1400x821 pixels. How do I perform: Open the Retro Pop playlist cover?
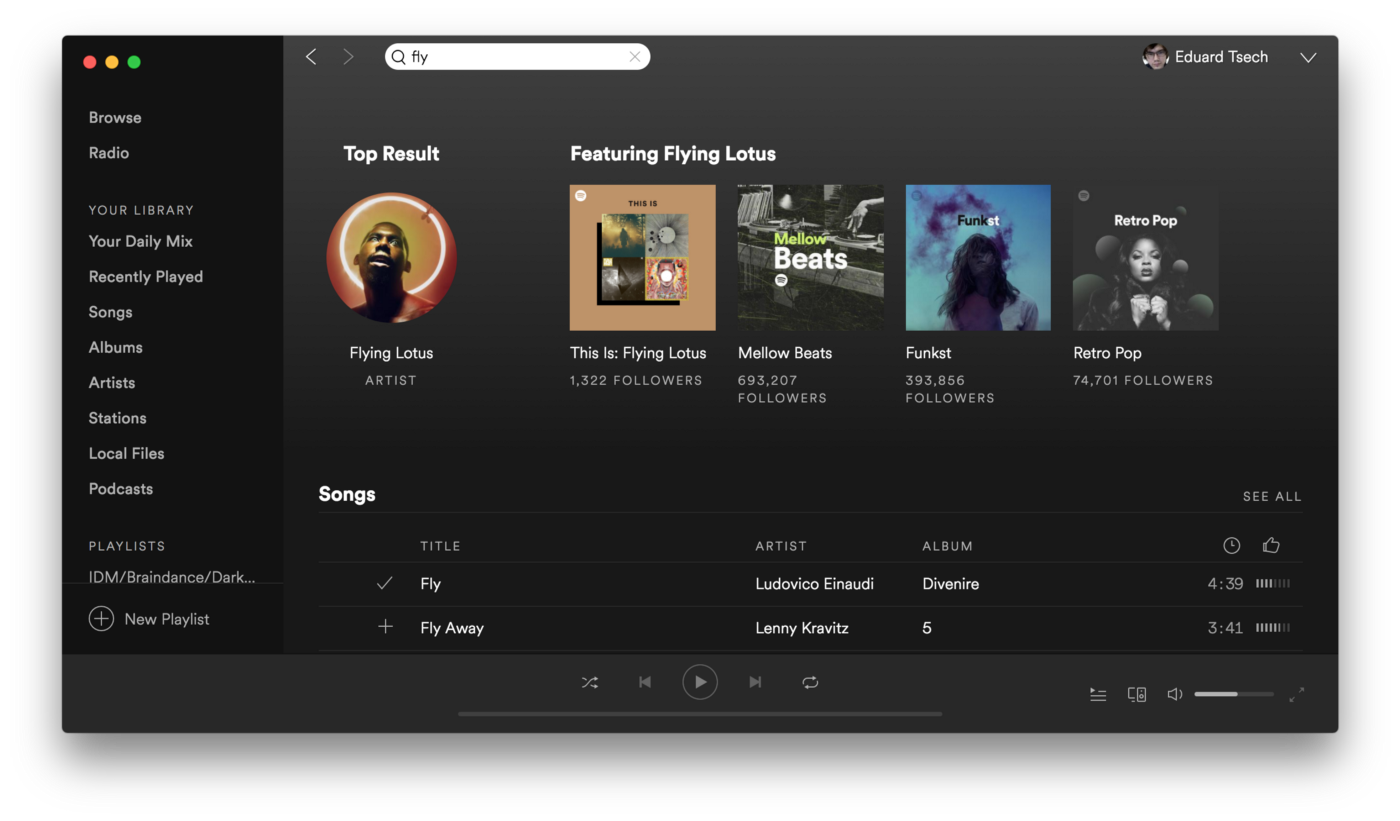(1146, 257)
